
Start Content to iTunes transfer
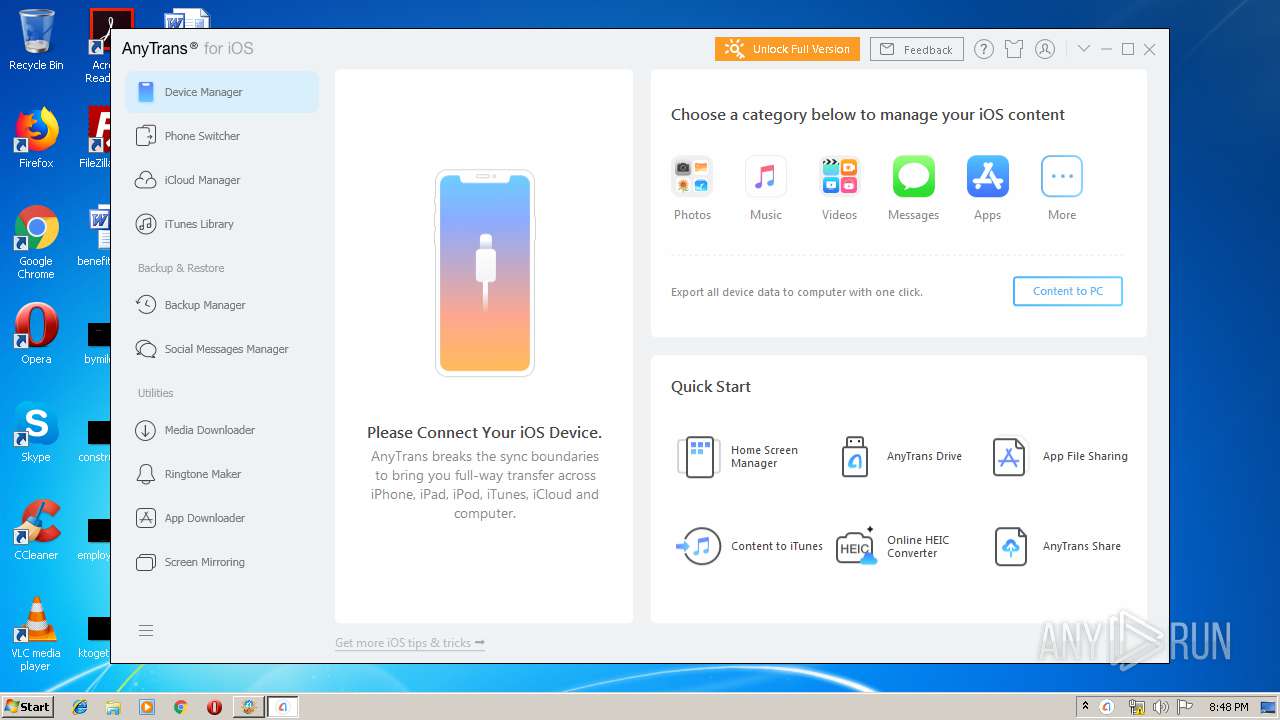(749, 547)
